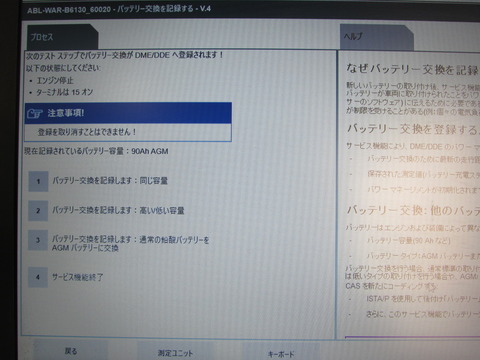Screen dimensions: 480x360
Task: Click the pointing hand icon beside 注意事項
Action: [35, 113]
